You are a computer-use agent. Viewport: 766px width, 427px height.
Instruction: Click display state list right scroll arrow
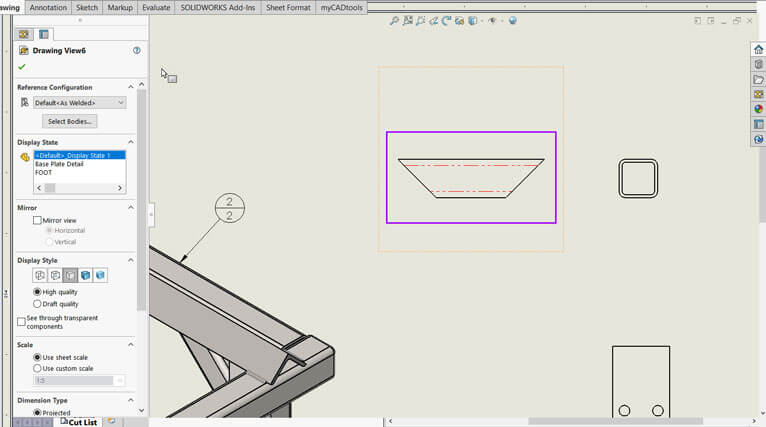(120, 188)
